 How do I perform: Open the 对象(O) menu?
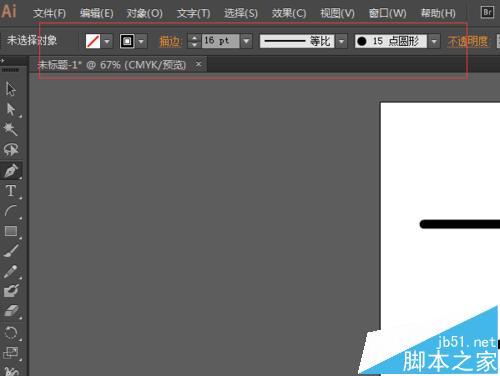(x=144, y=13)
